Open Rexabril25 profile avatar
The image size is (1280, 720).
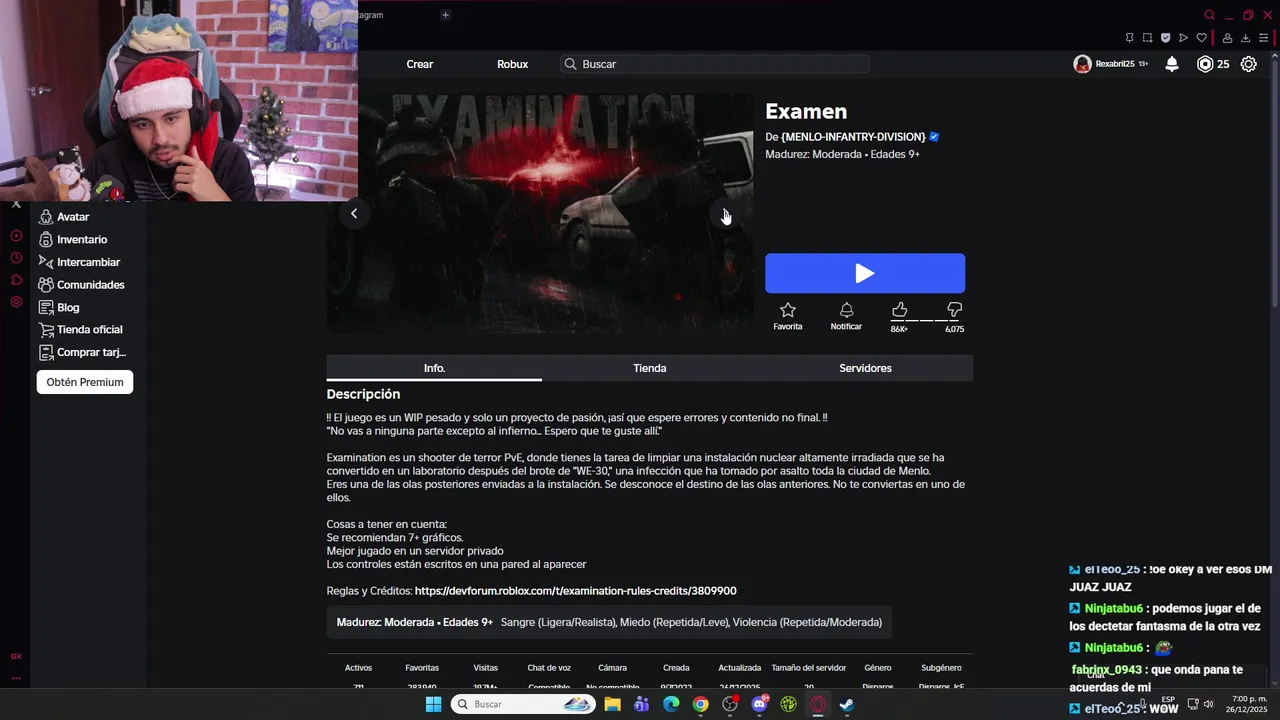[1082, 64]
